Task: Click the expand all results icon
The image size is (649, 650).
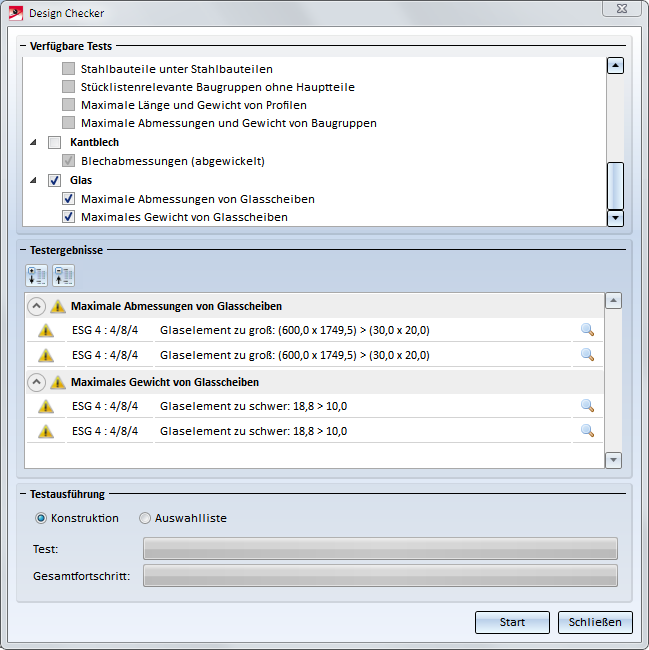Action: click(36, 276)
